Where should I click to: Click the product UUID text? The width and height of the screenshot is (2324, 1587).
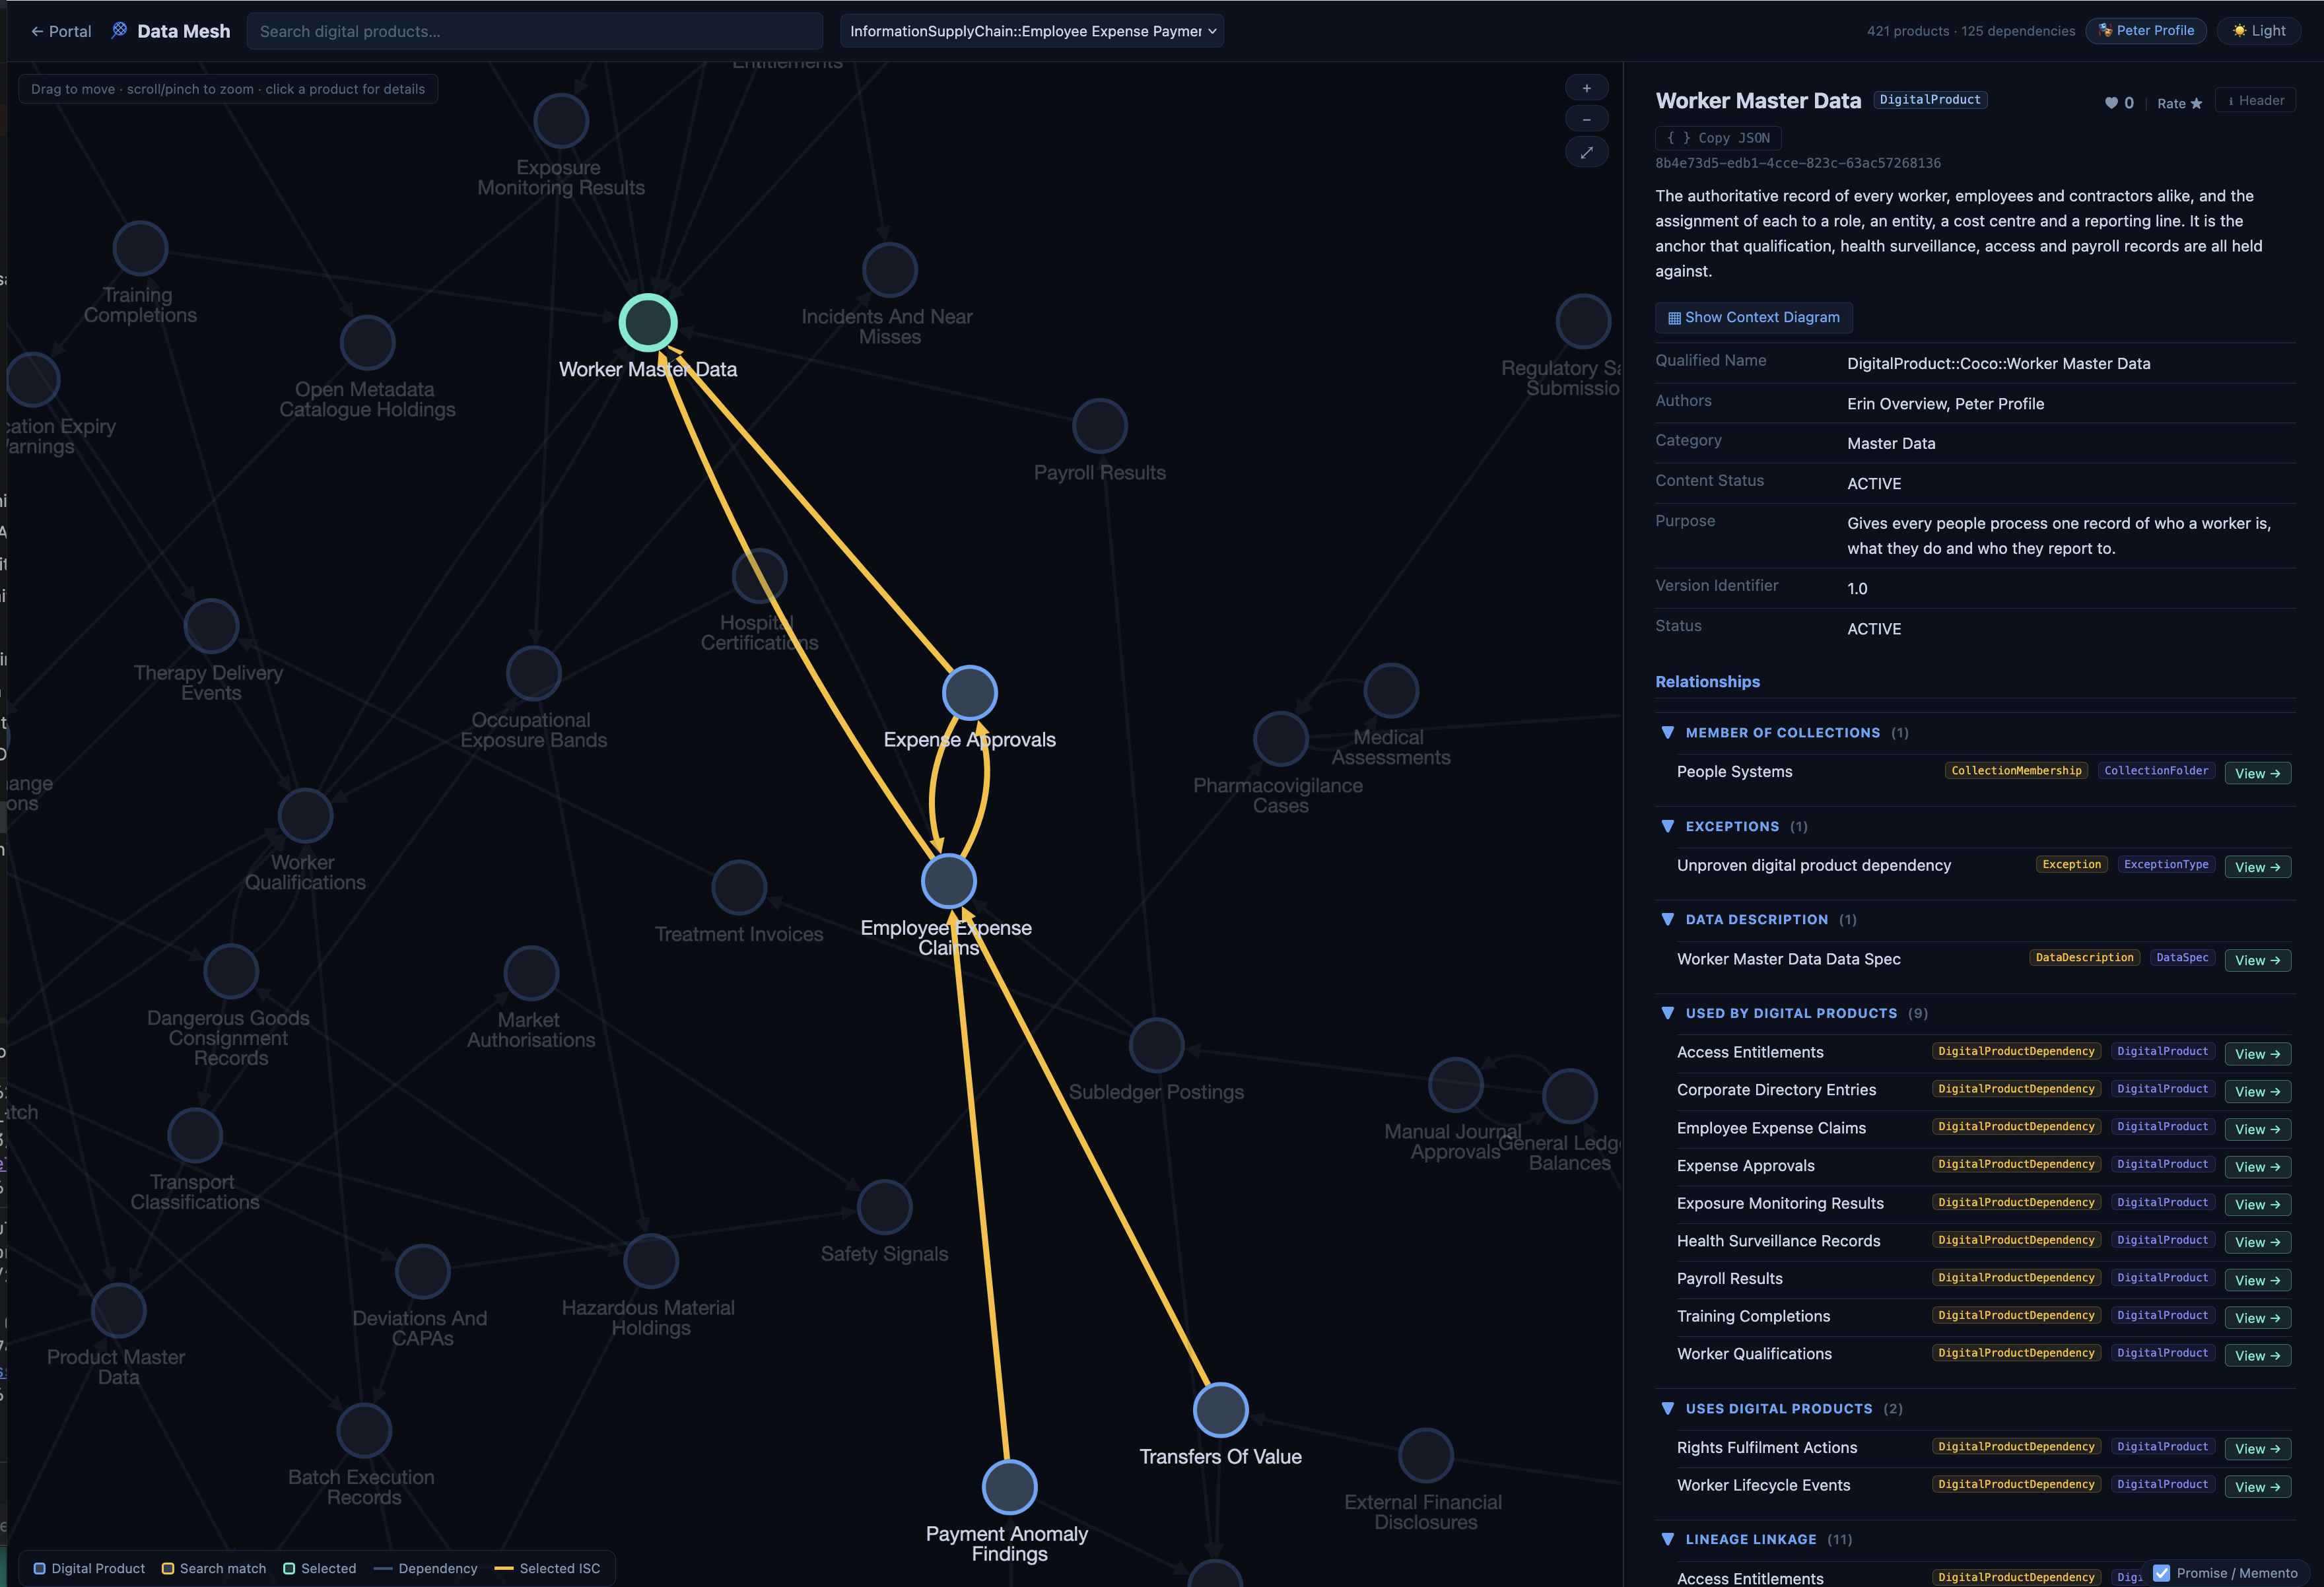(x=1797, y=163)
